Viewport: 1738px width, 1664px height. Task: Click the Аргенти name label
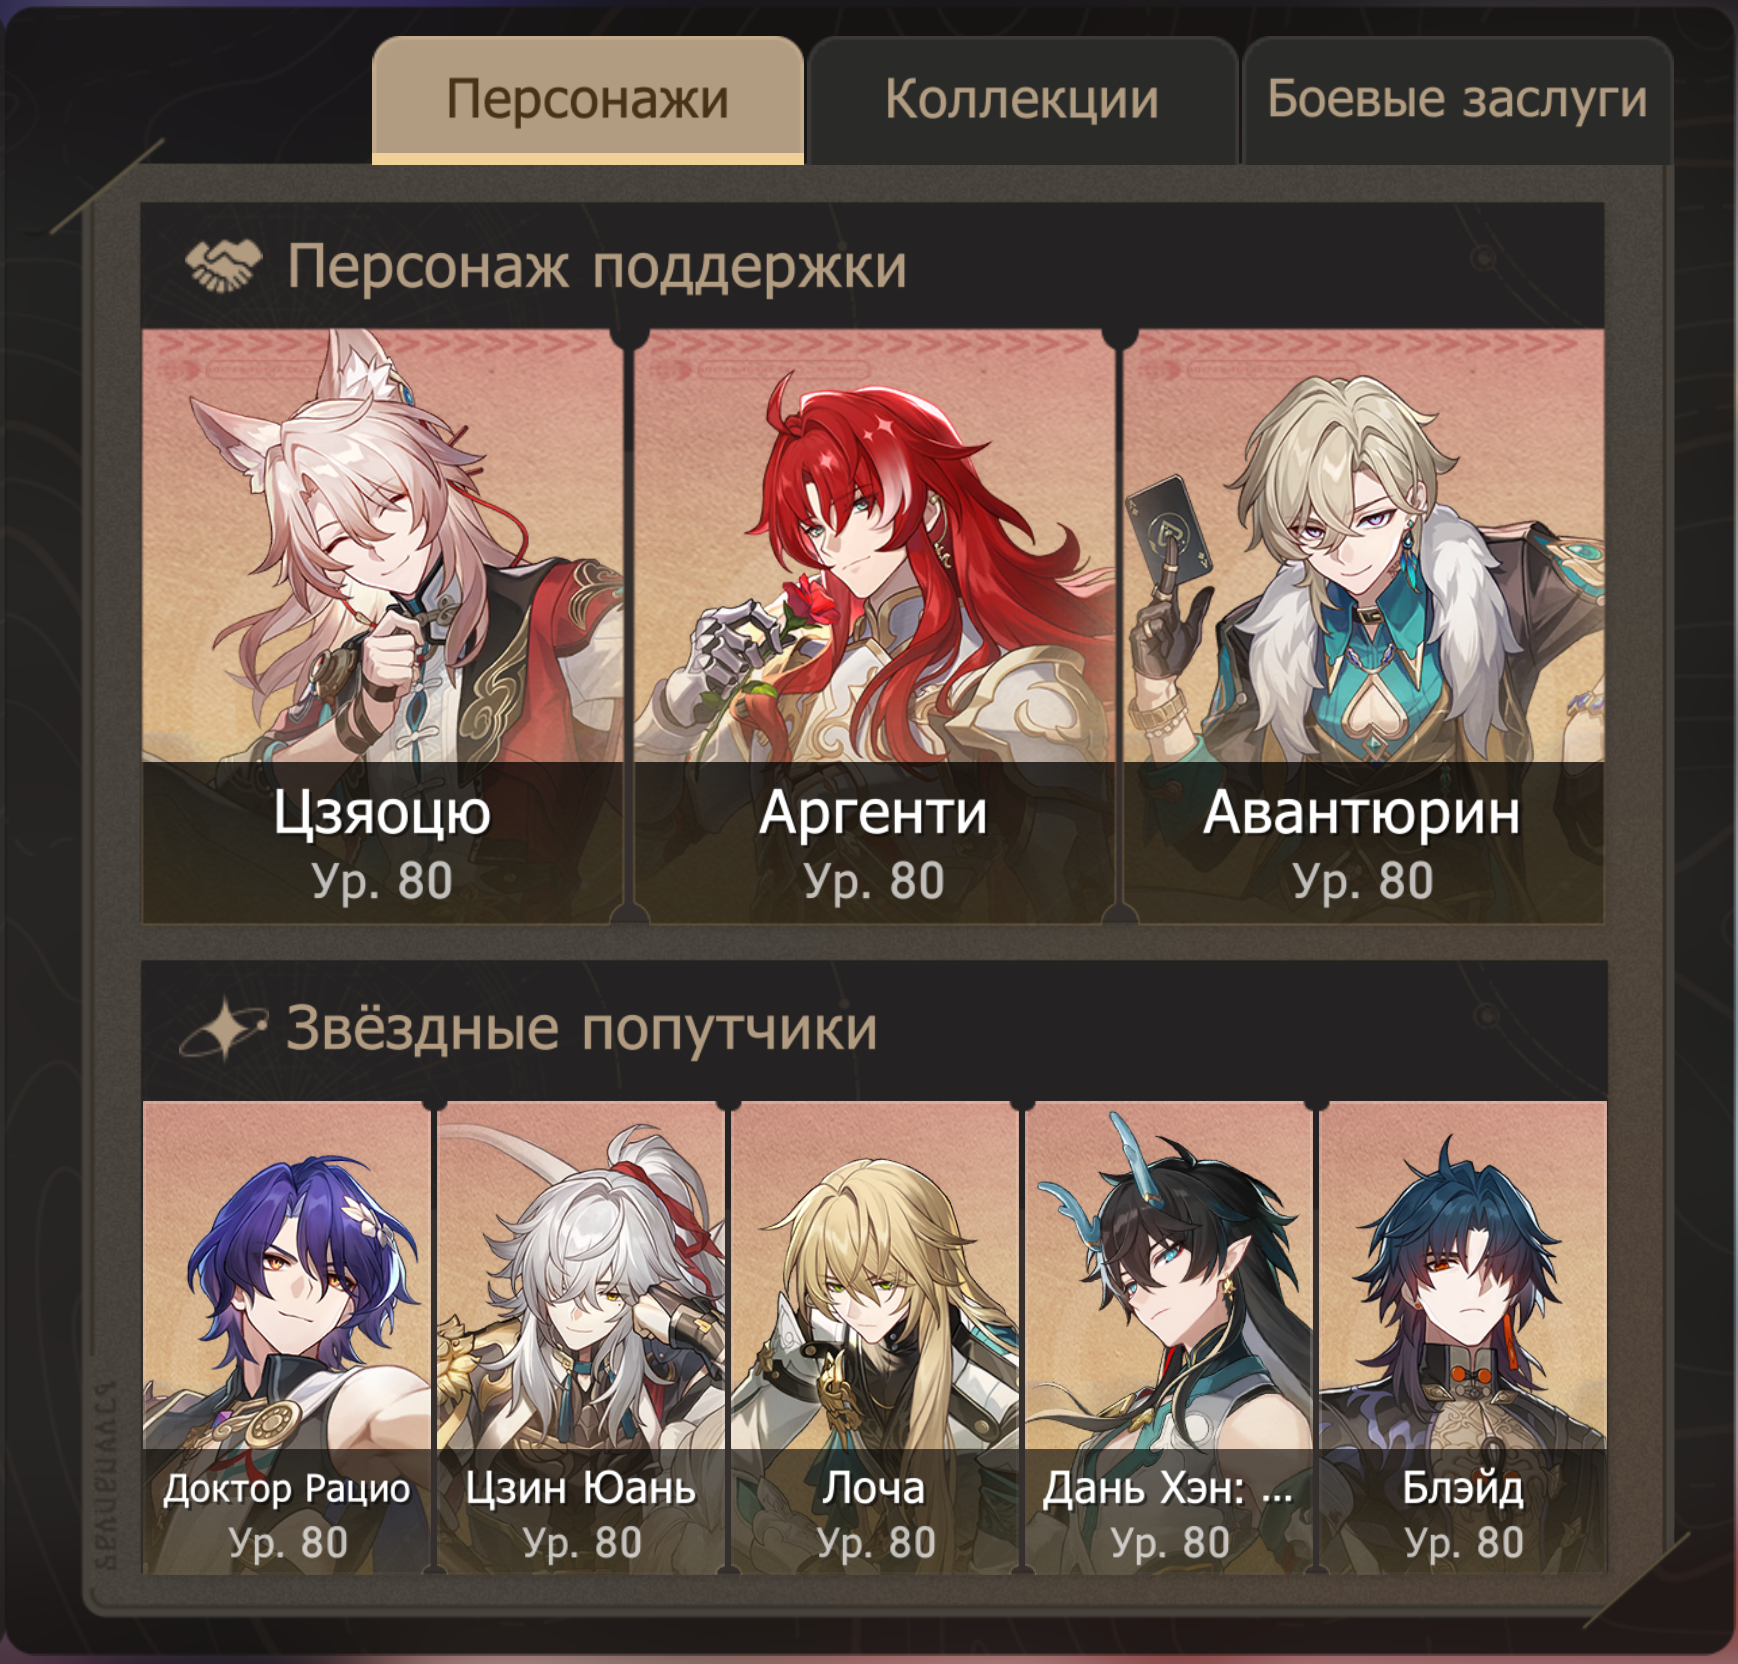point(873,812)
